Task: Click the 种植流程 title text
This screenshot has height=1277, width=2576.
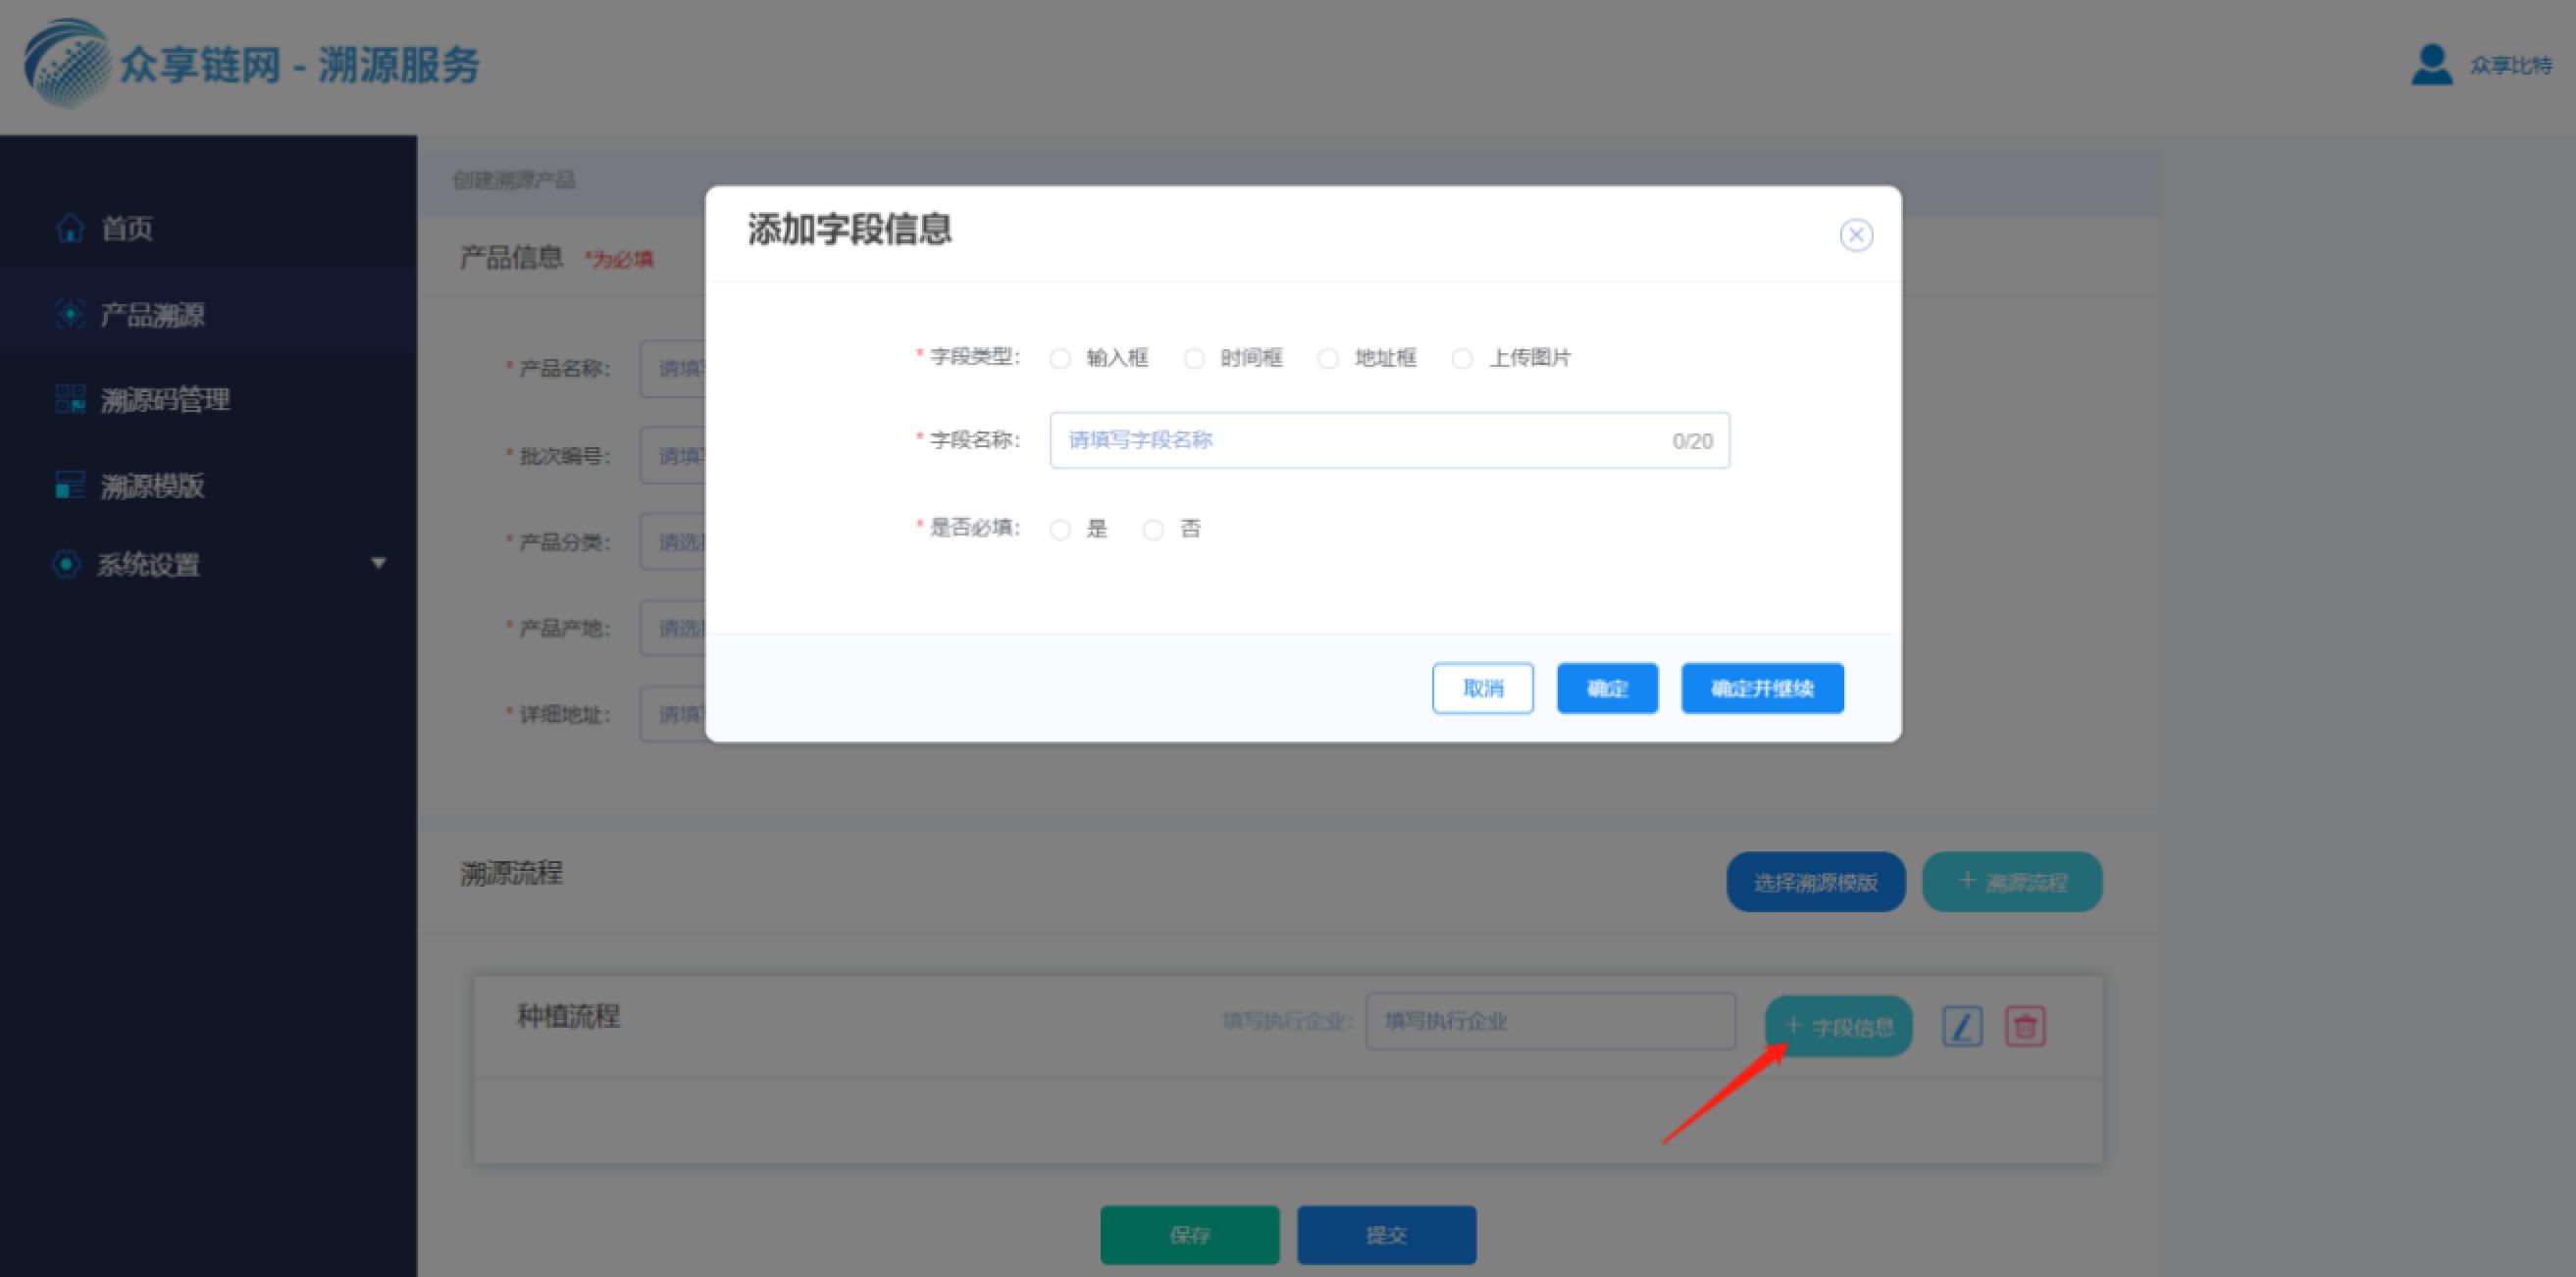Action: 568,1017
